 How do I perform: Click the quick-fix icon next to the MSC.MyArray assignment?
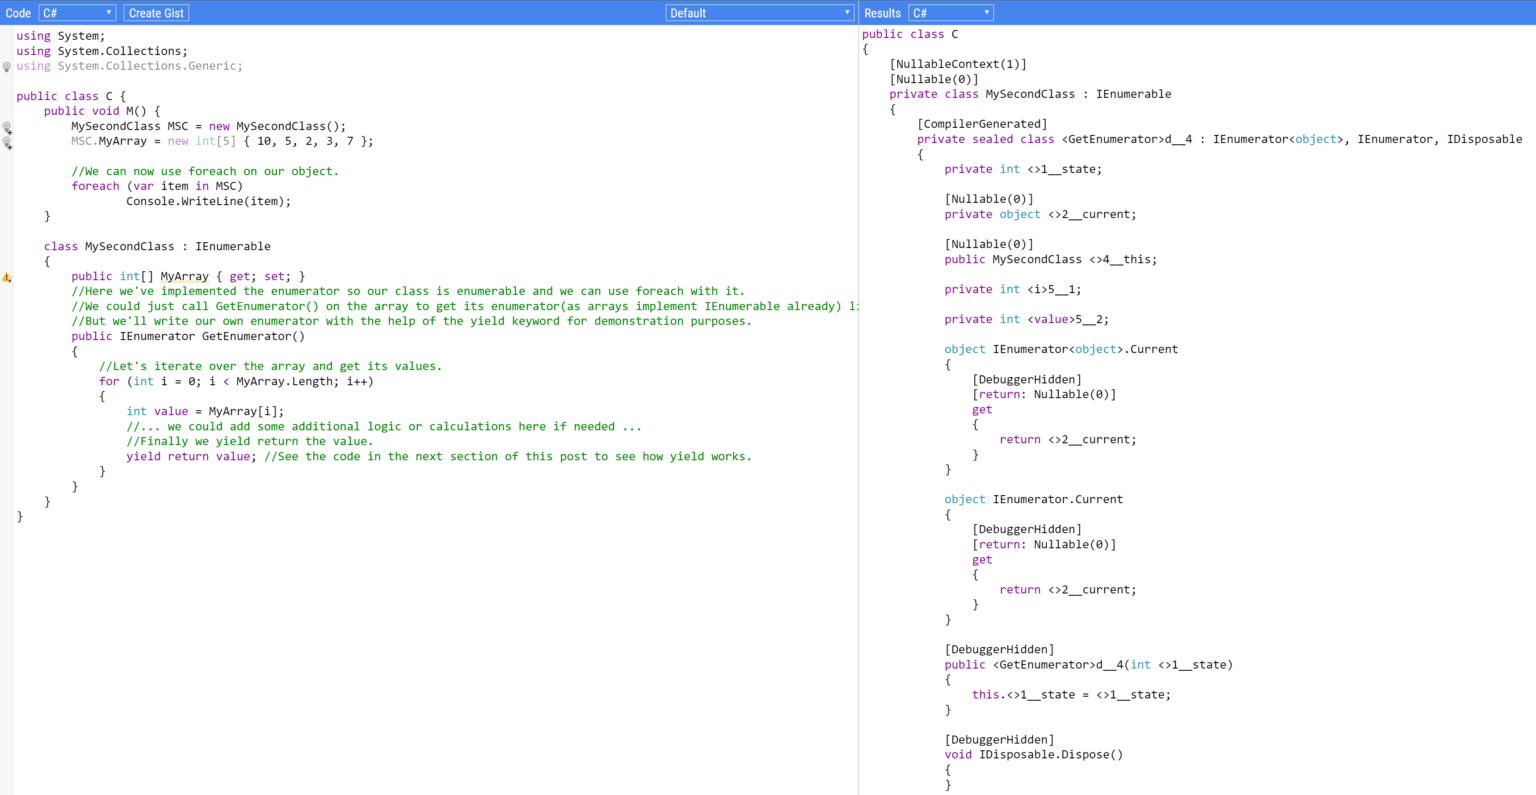(x=6, y=142)
